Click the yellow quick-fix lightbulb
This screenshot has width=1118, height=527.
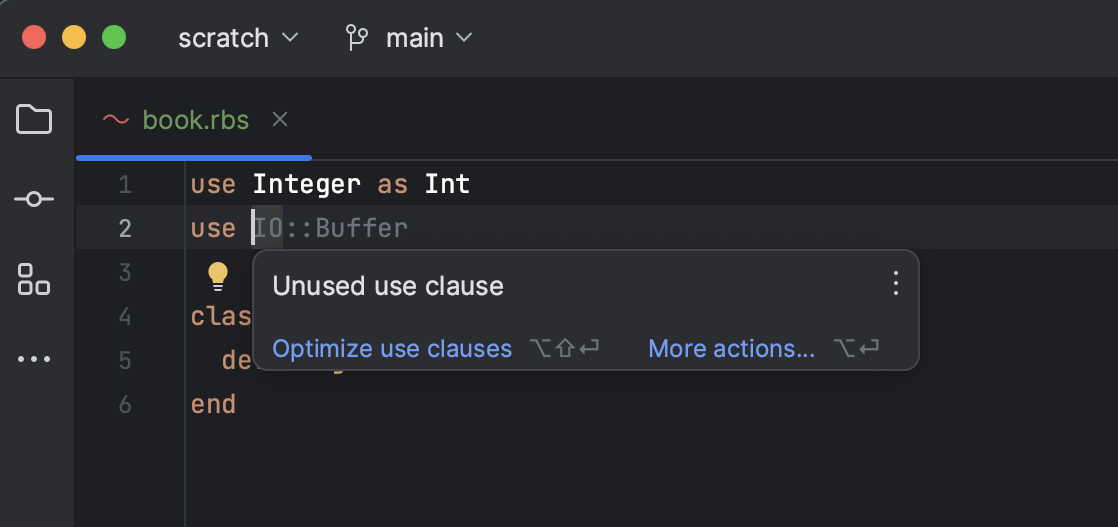217,277
